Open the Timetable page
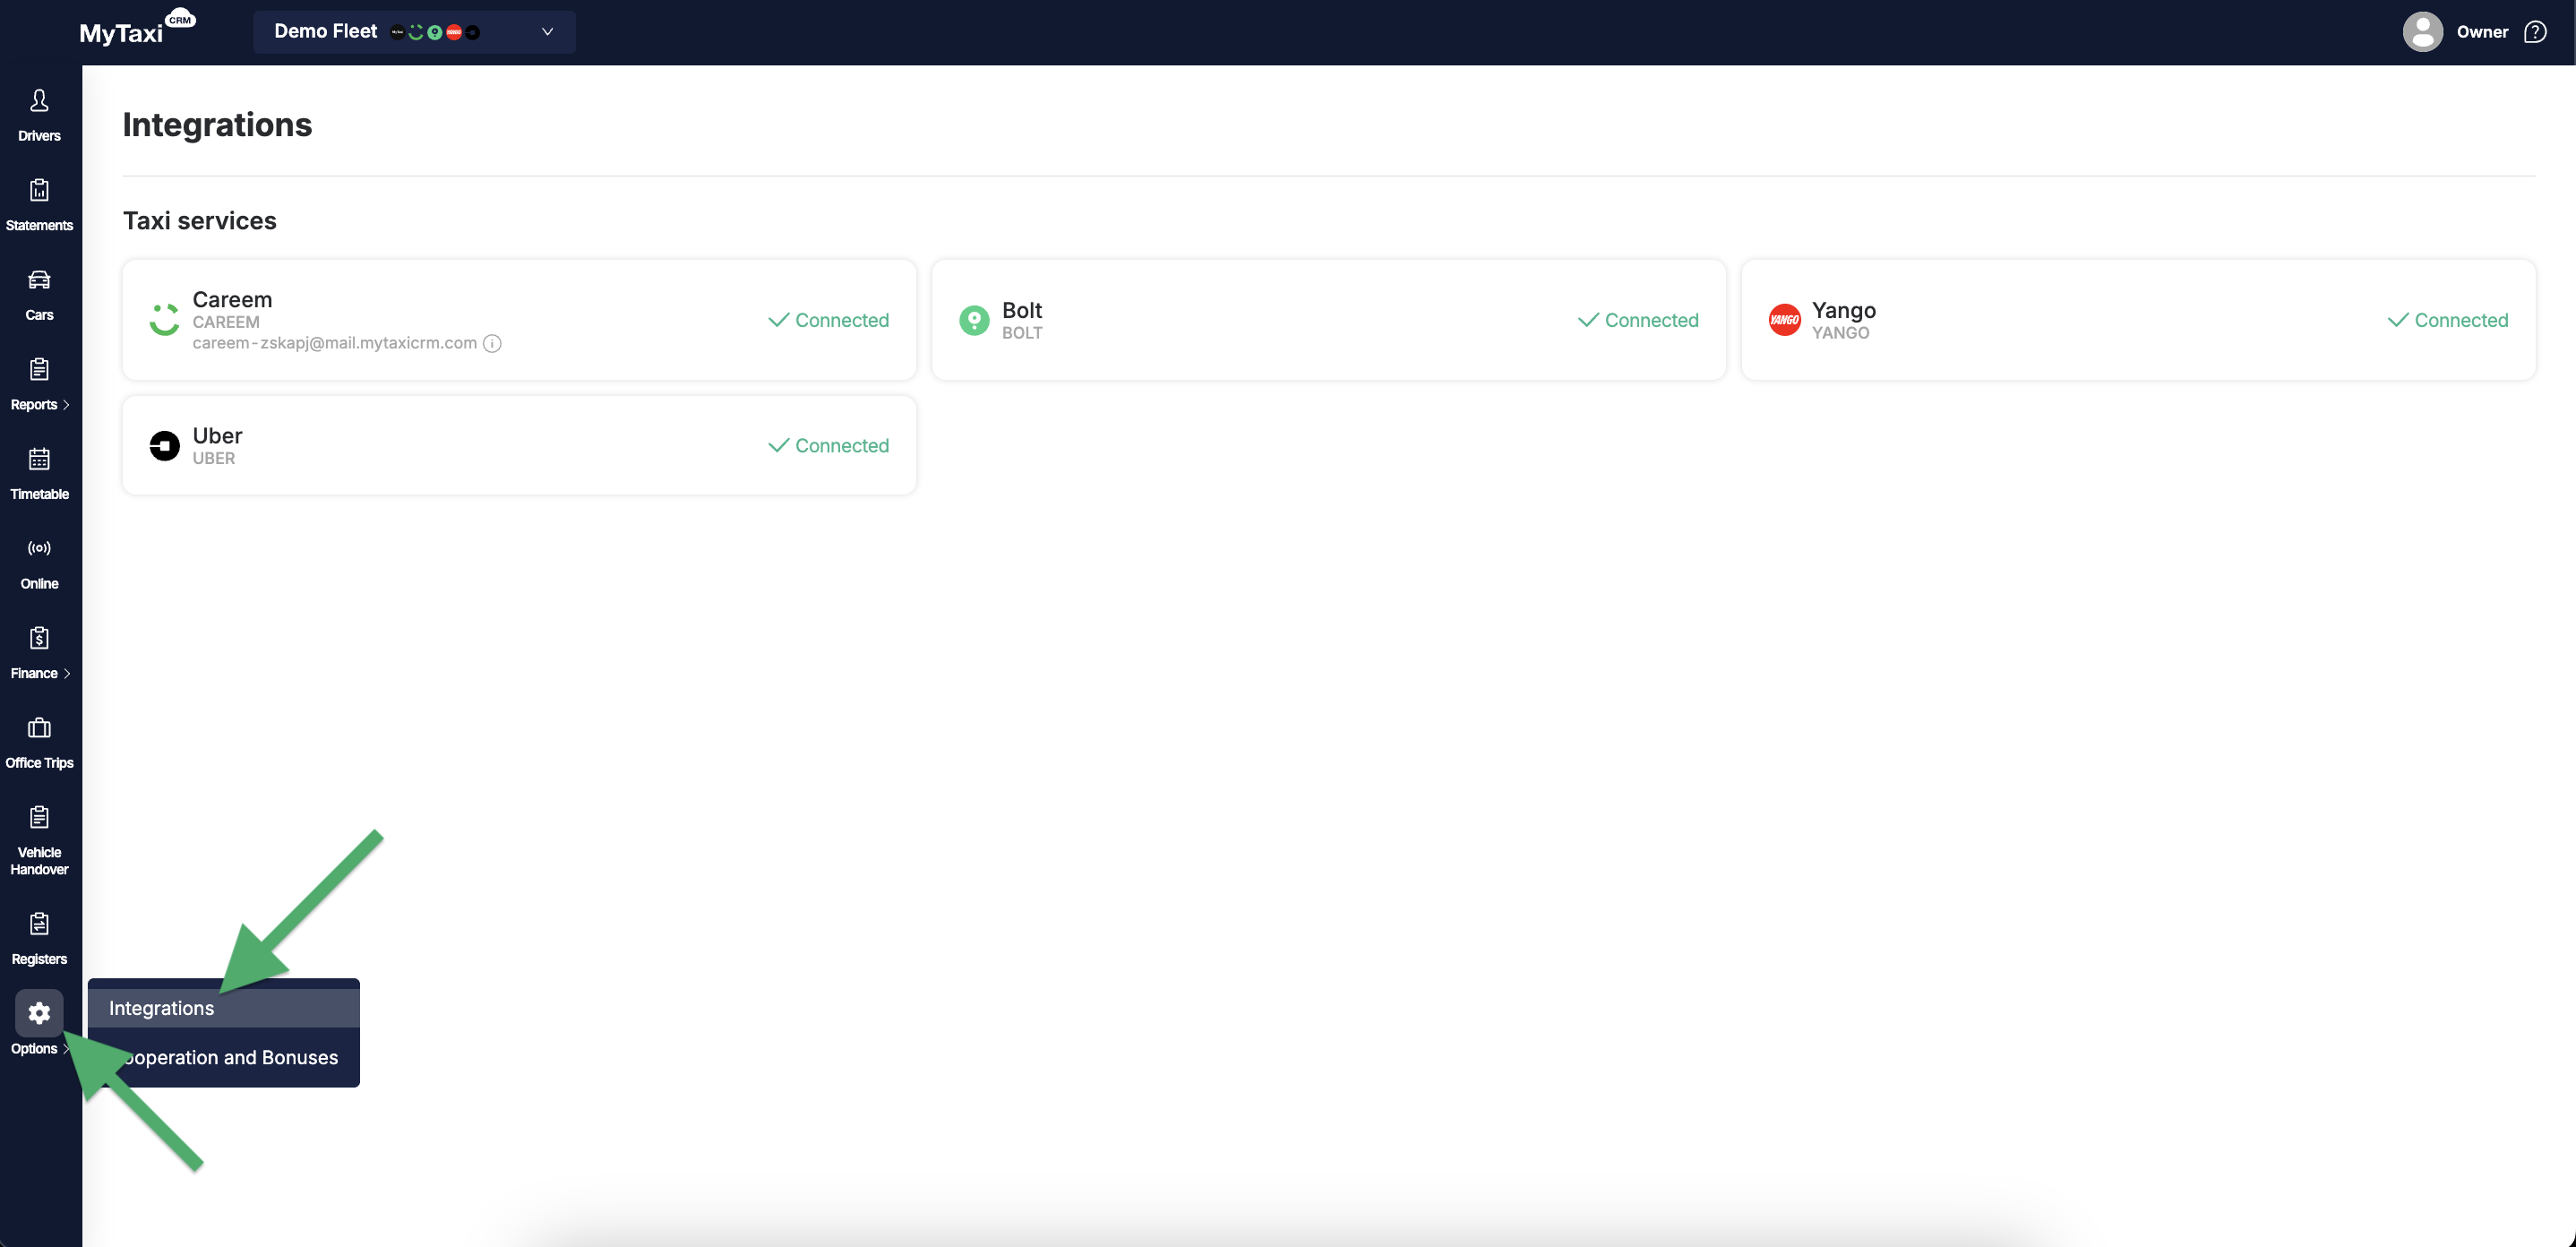 (39, 474)
